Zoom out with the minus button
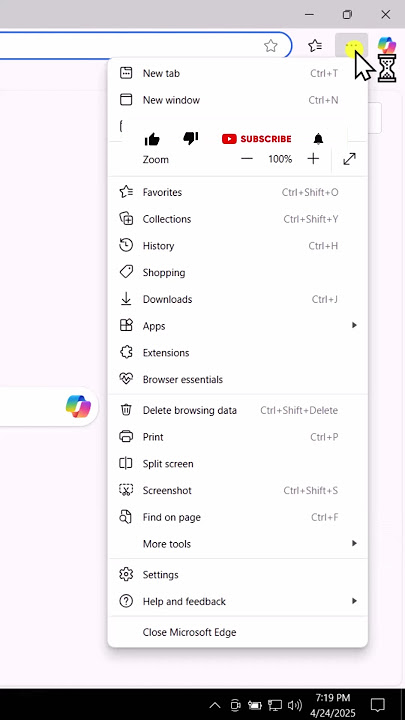The width and height of the screenshot is (405, 720). tap(247, 159)
